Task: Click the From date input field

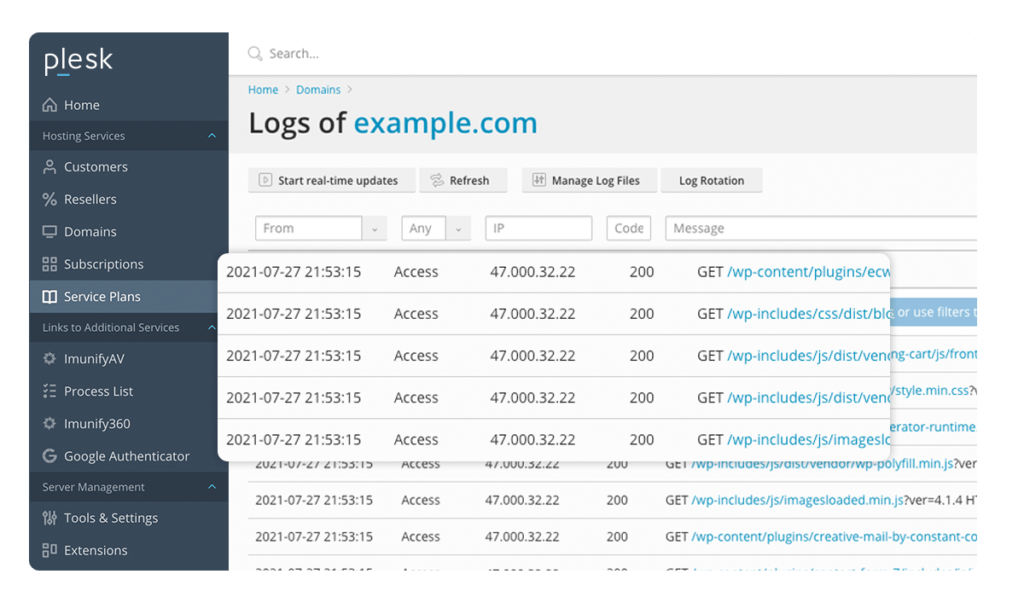Action: click(308, 229)
